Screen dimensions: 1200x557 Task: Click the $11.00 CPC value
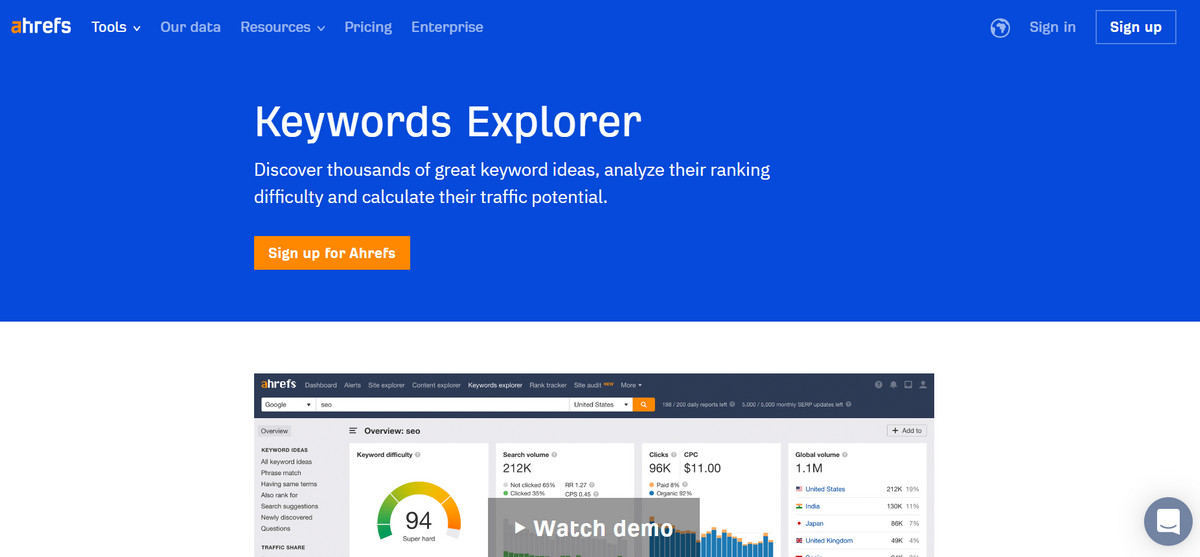click(x=702, y=468)
